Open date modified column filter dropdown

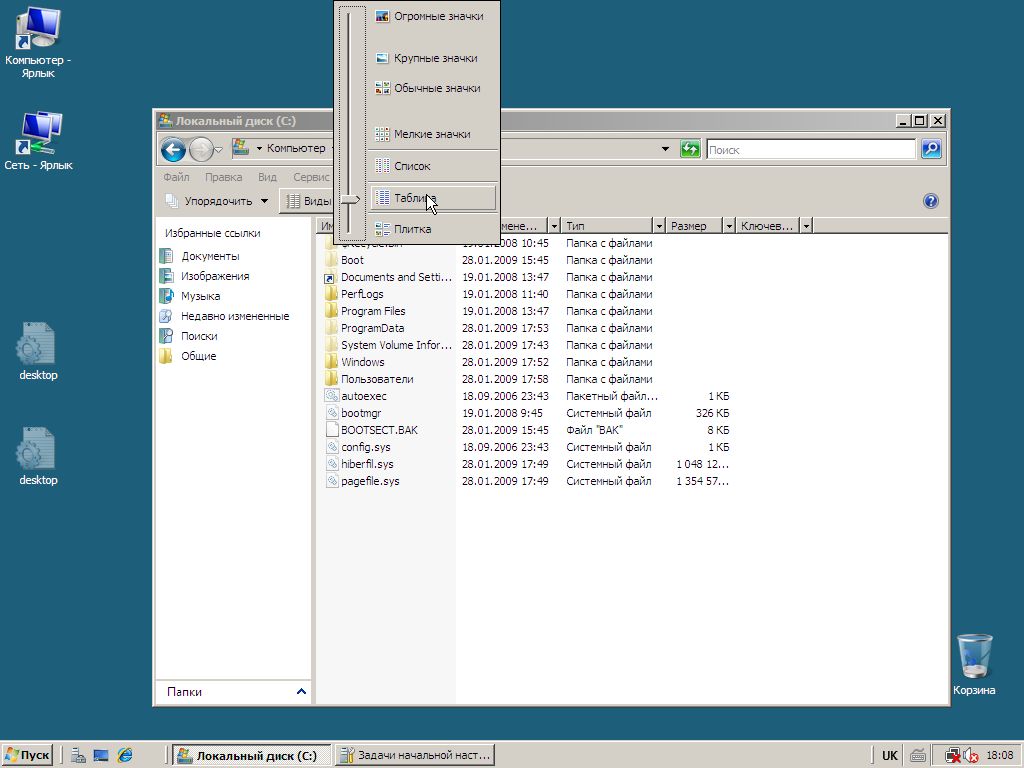tap(554, 226)
